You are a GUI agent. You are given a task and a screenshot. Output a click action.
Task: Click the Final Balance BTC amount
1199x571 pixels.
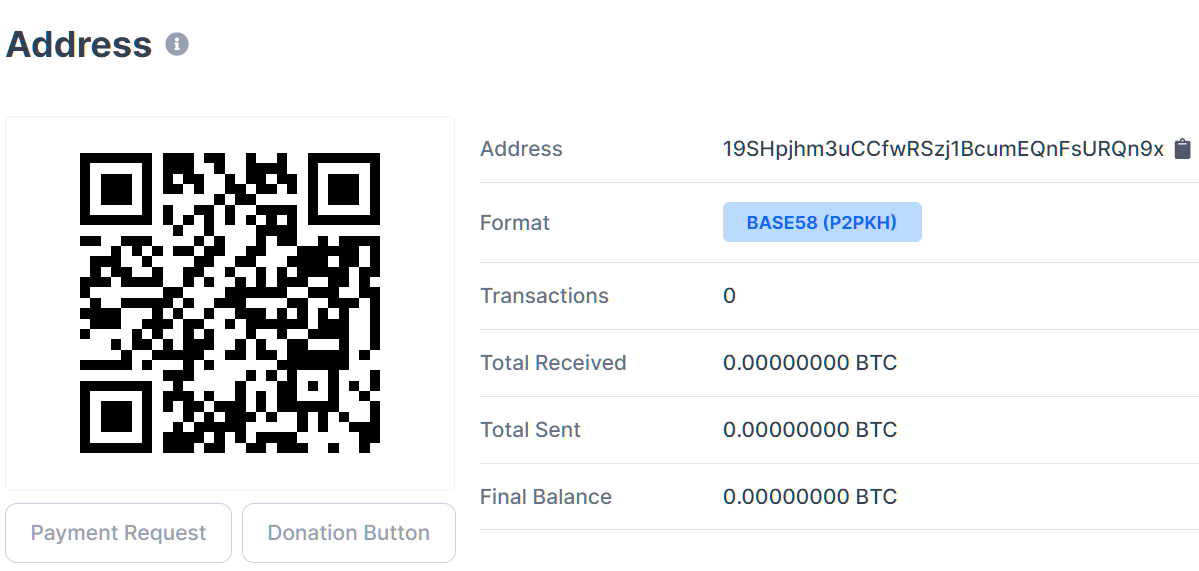(x=810, y=497)
